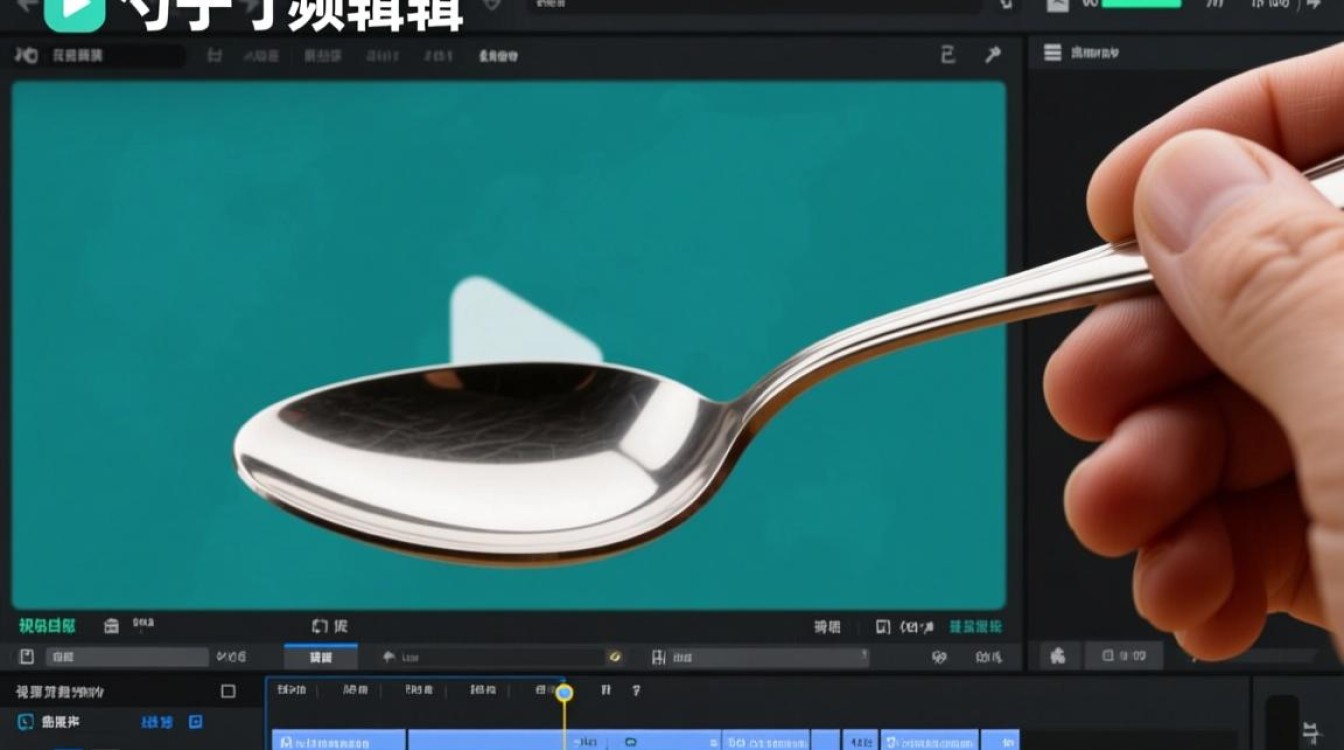Click the teal rounded icon at the track's left
Viewport: 1344px width, 750px height.
pos(26,722)
